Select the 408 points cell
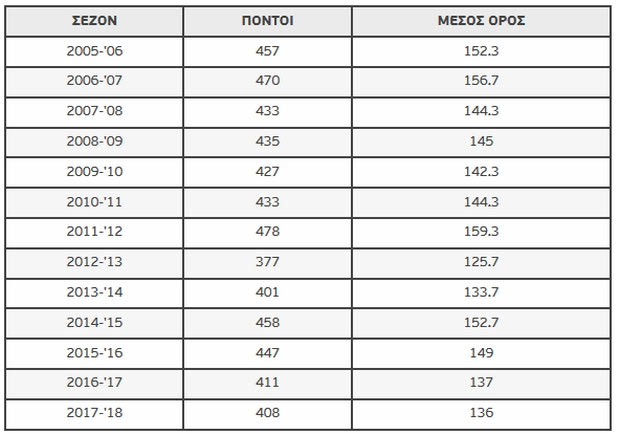The width and height of the screenshot is (620, 435). pyautogui.click(x=268, y=414)
